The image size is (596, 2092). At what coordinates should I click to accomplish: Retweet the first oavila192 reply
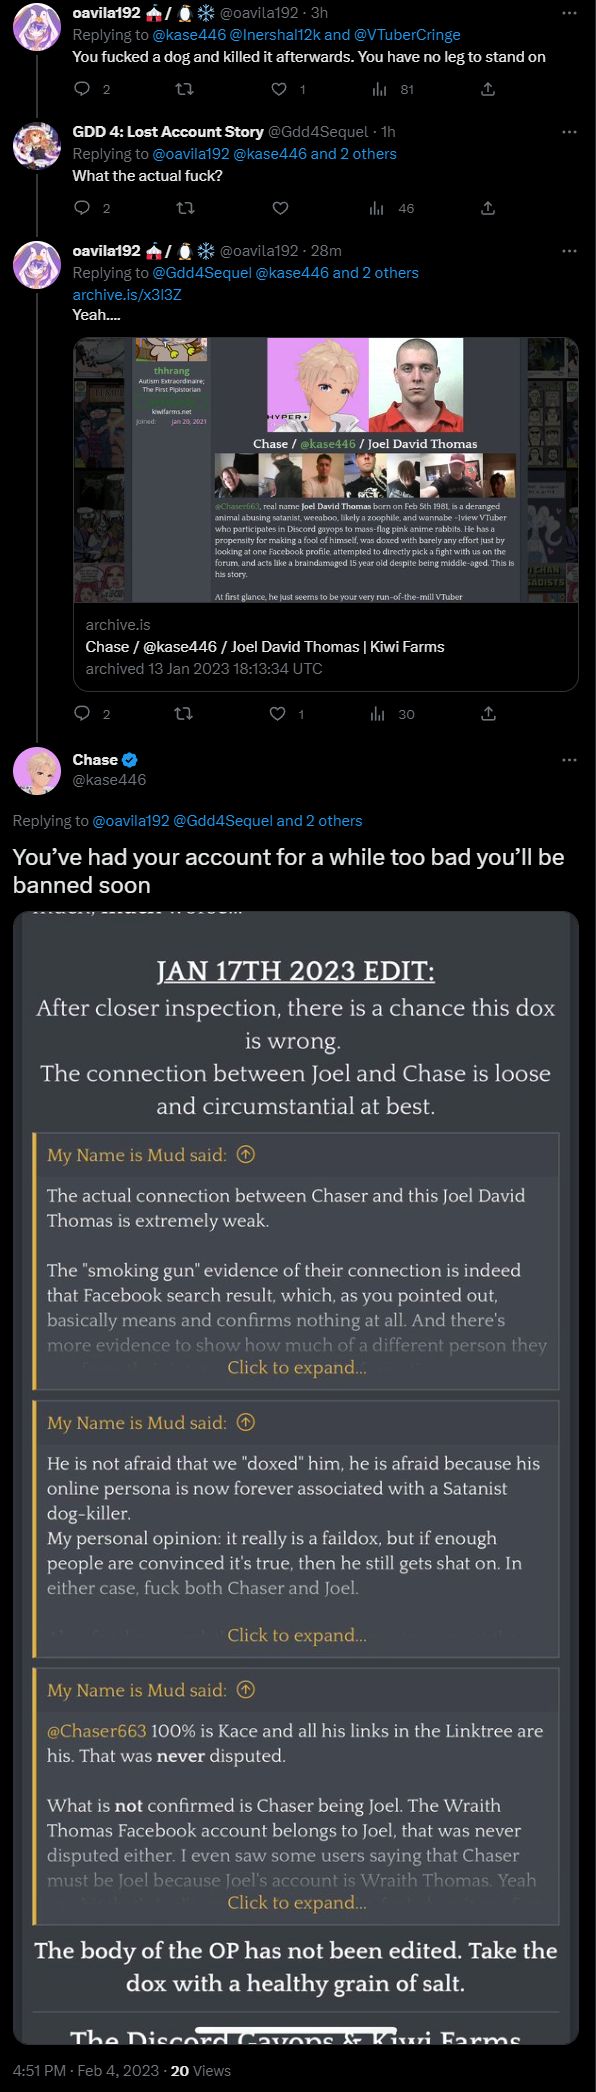coord(185,89)
